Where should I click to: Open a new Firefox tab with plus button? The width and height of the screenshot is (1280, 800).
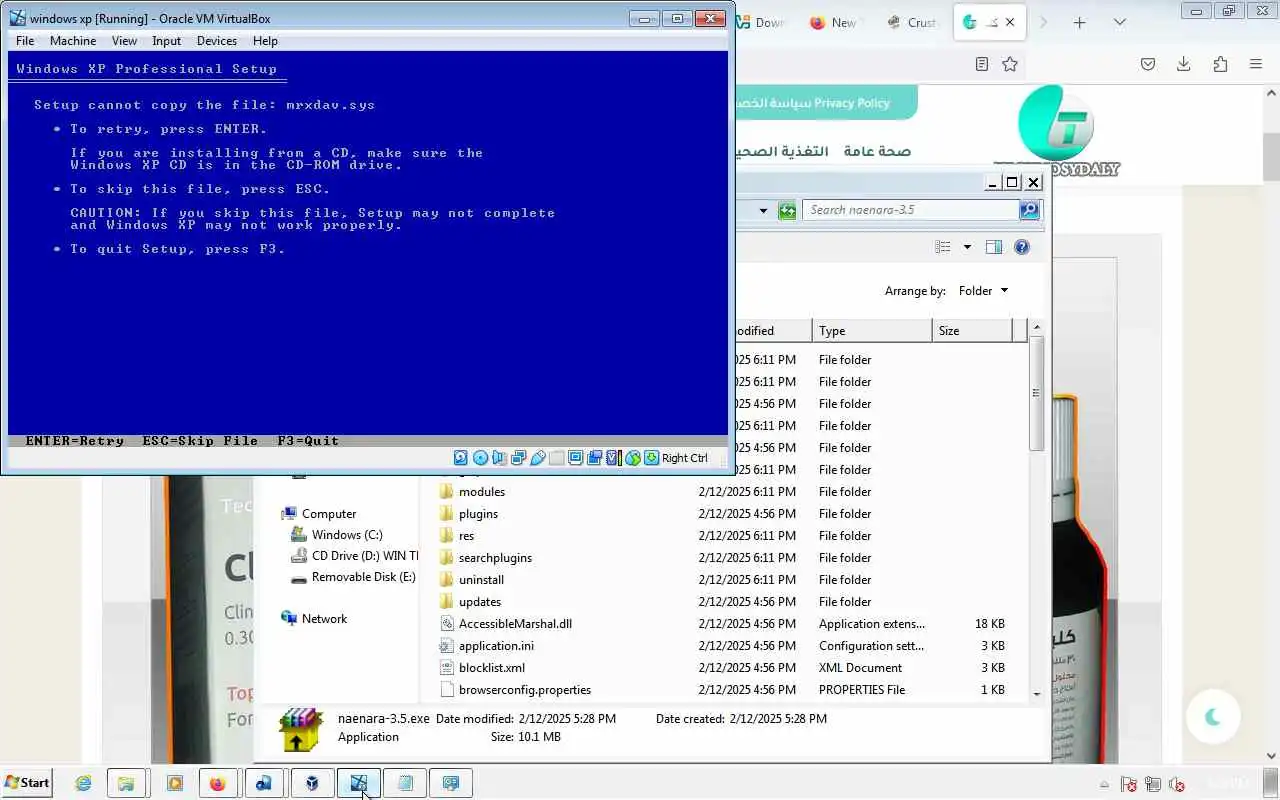point(1079,22)
